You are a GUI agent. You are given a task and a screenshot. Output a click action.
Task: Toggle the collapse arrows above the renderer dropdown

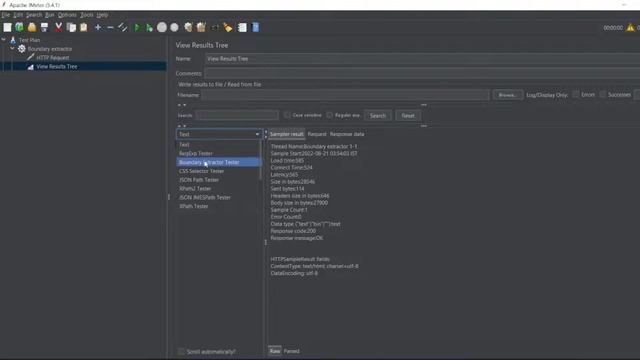coord(182,126)
